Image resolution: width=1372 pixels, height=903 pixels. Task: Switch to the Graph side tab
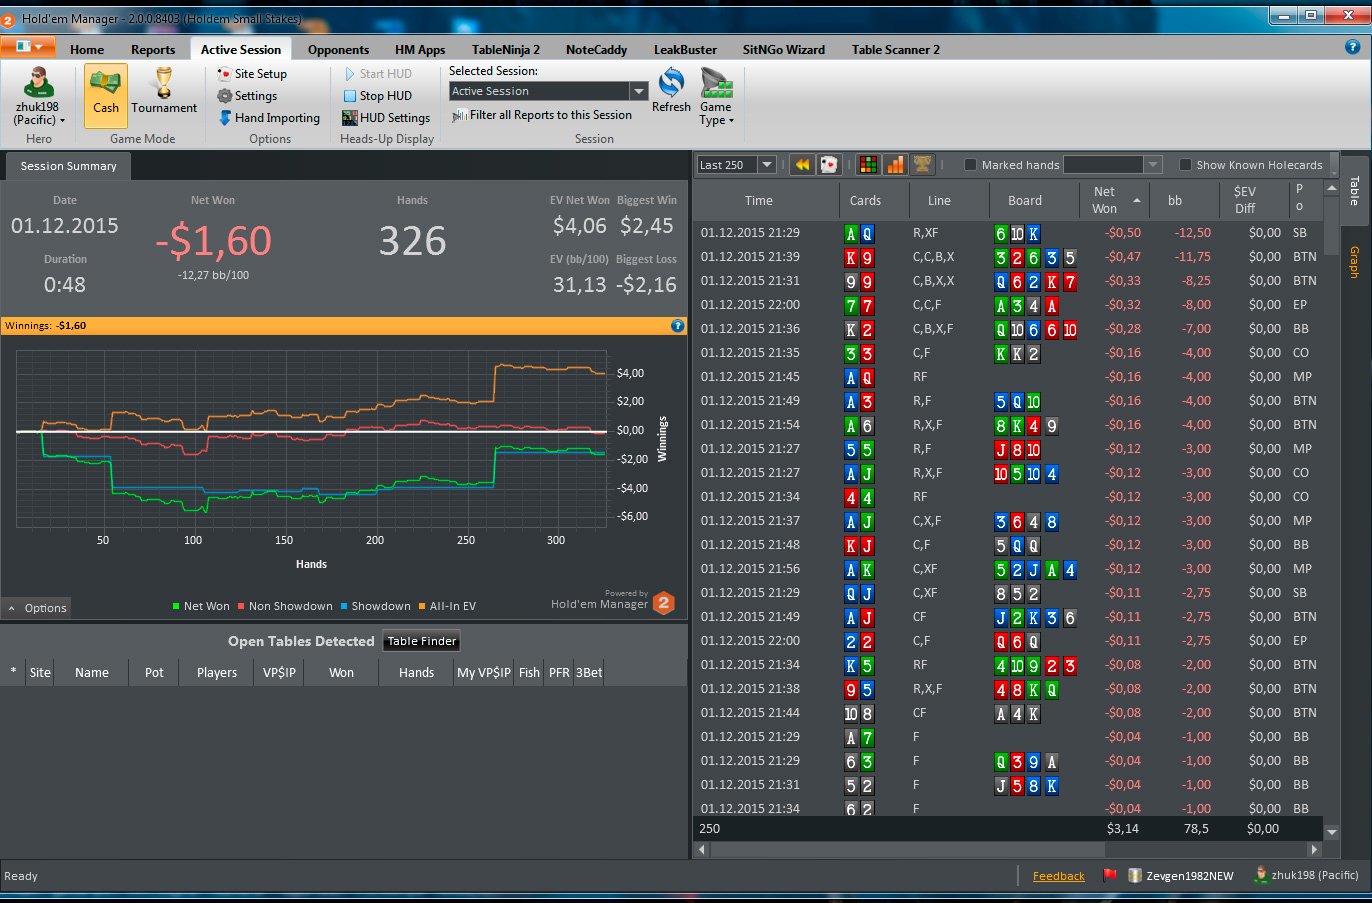[x=1355, y=261]
